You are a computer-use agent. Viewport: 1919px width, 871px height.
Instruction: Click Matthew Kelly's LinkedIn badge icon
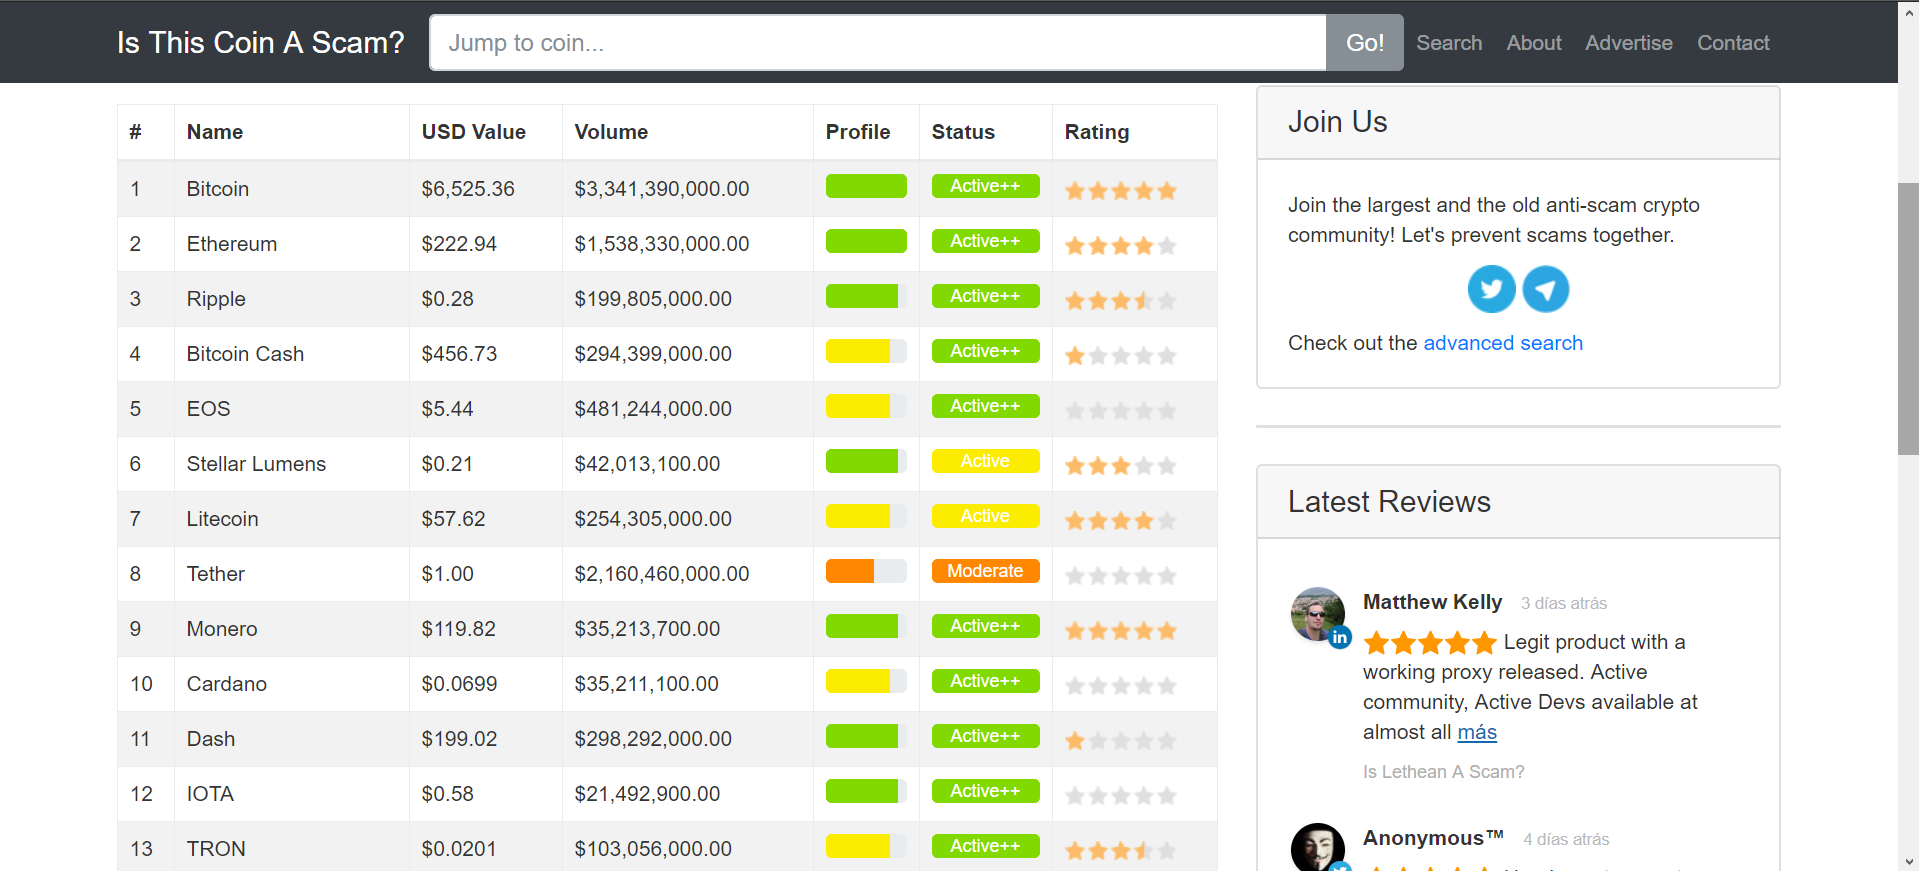click(1340, 636)
